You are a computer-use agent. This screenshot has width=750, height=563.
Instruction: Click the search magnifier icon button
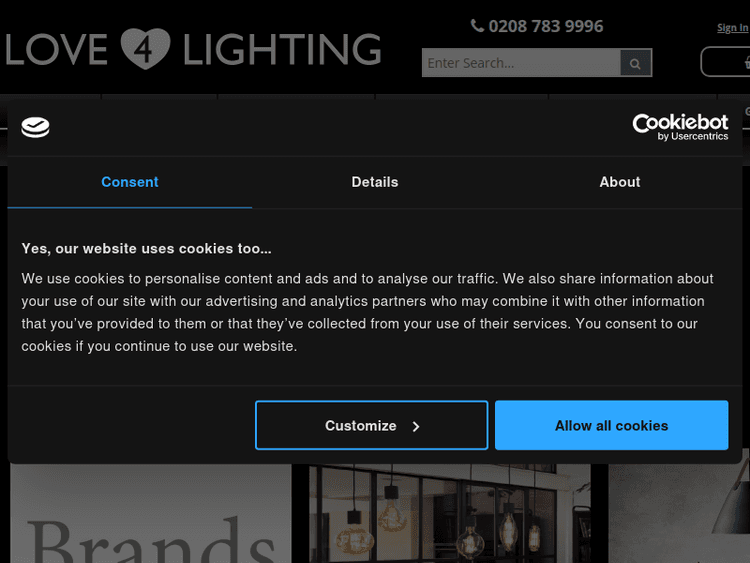coord(635,63)
